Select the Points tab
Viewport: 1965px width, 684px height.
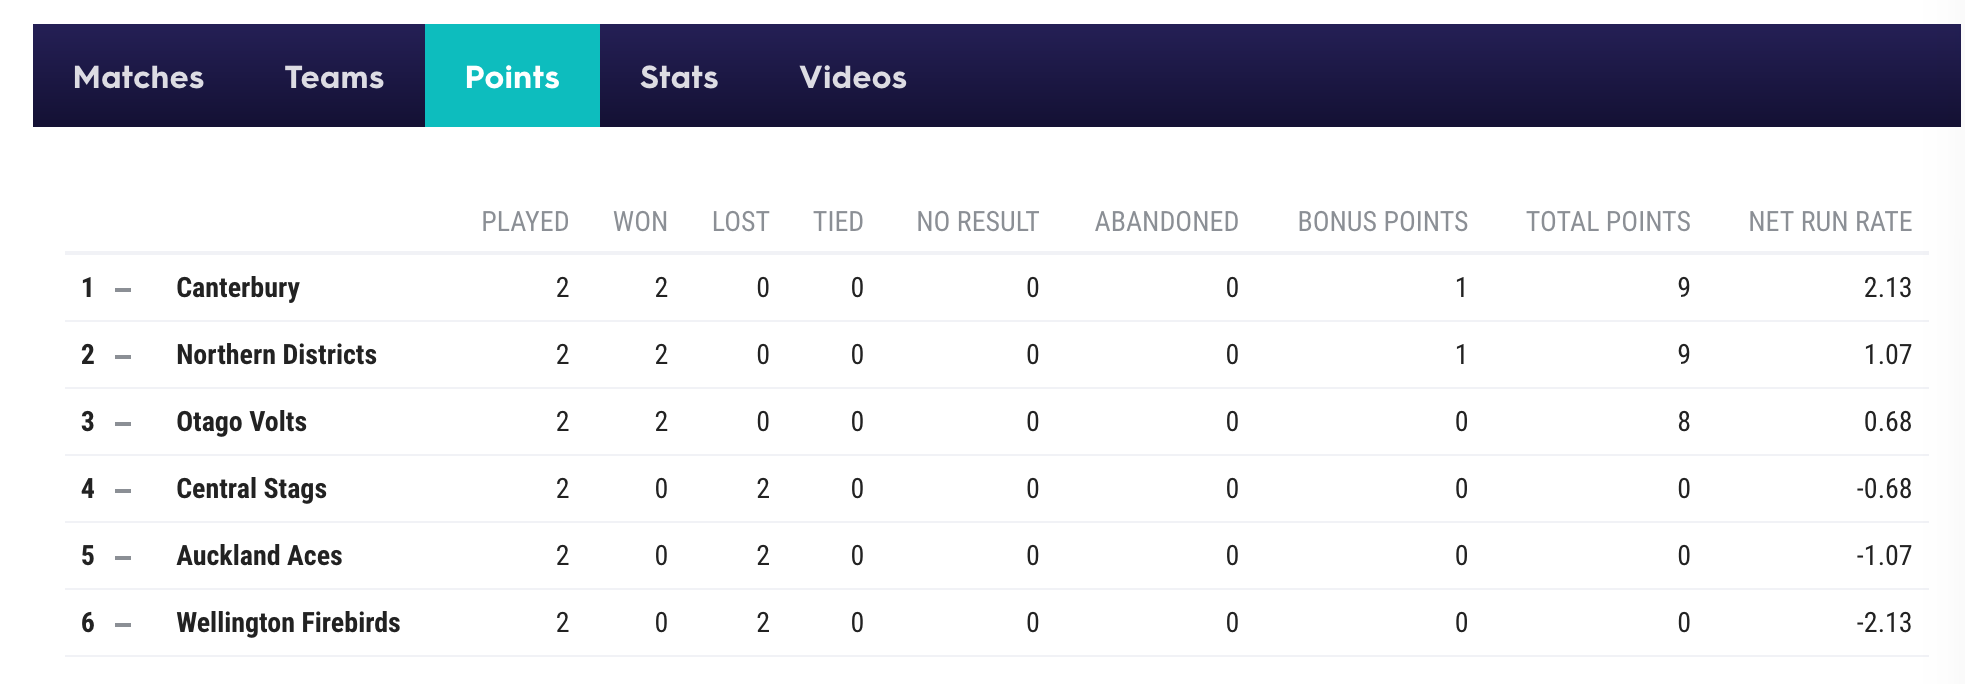coord(512,77)
